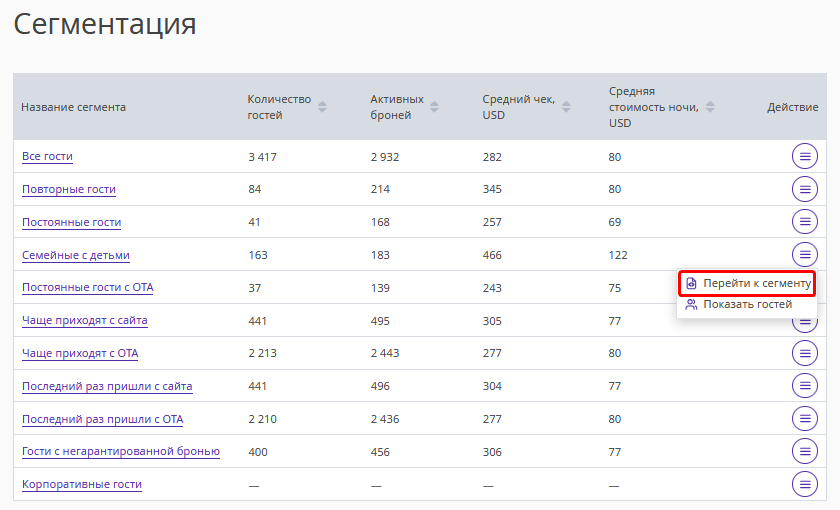This screenshot has width=840, height=510.
Task: Open action menu for Последний раз пришли с OTA
Action: [x=805, y=419]
